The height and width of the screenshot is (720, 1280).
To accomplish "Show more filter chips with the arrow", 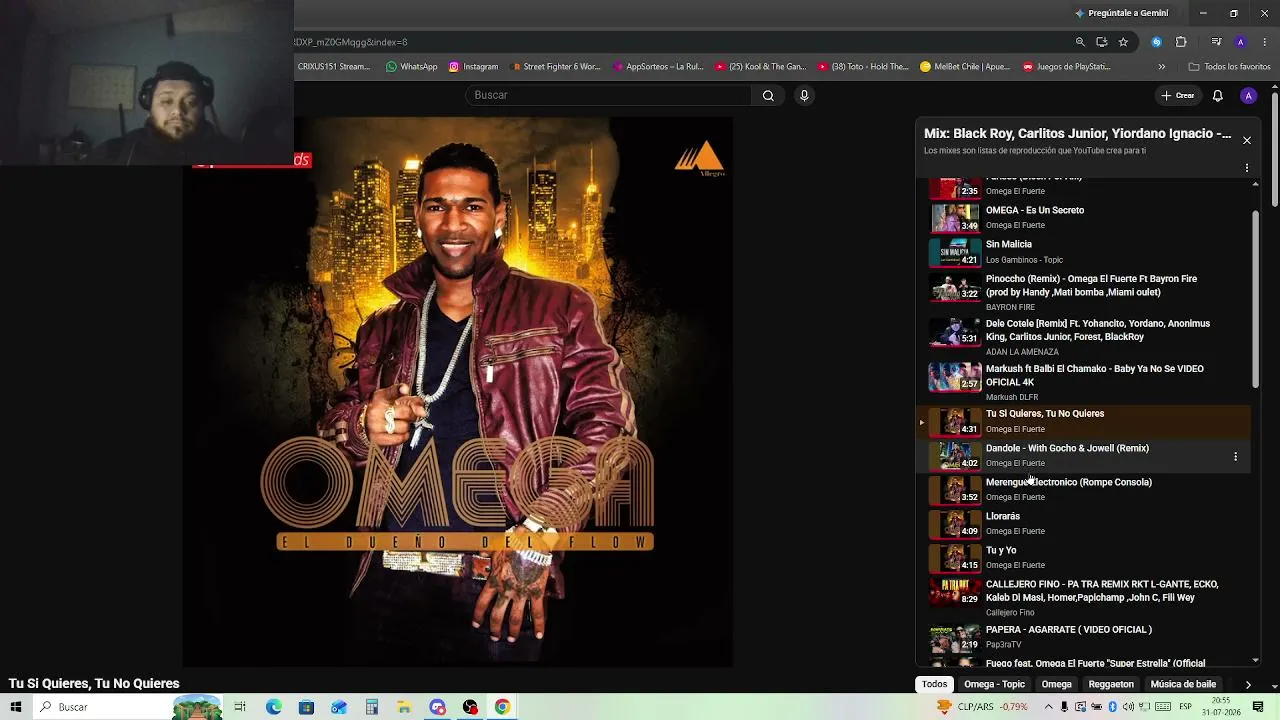I will 1248,685.
